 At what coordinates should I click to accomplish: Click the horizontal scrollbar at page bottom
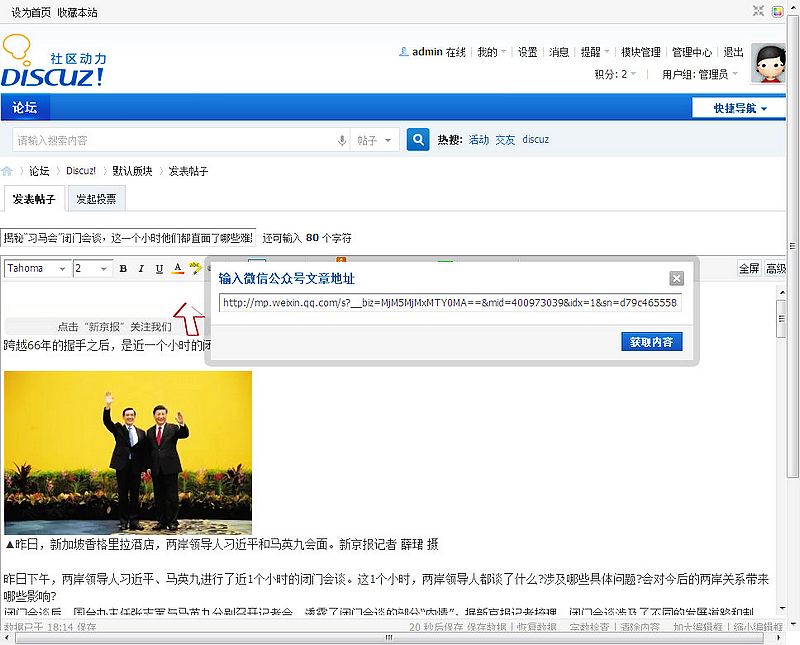tap(390, 638)
